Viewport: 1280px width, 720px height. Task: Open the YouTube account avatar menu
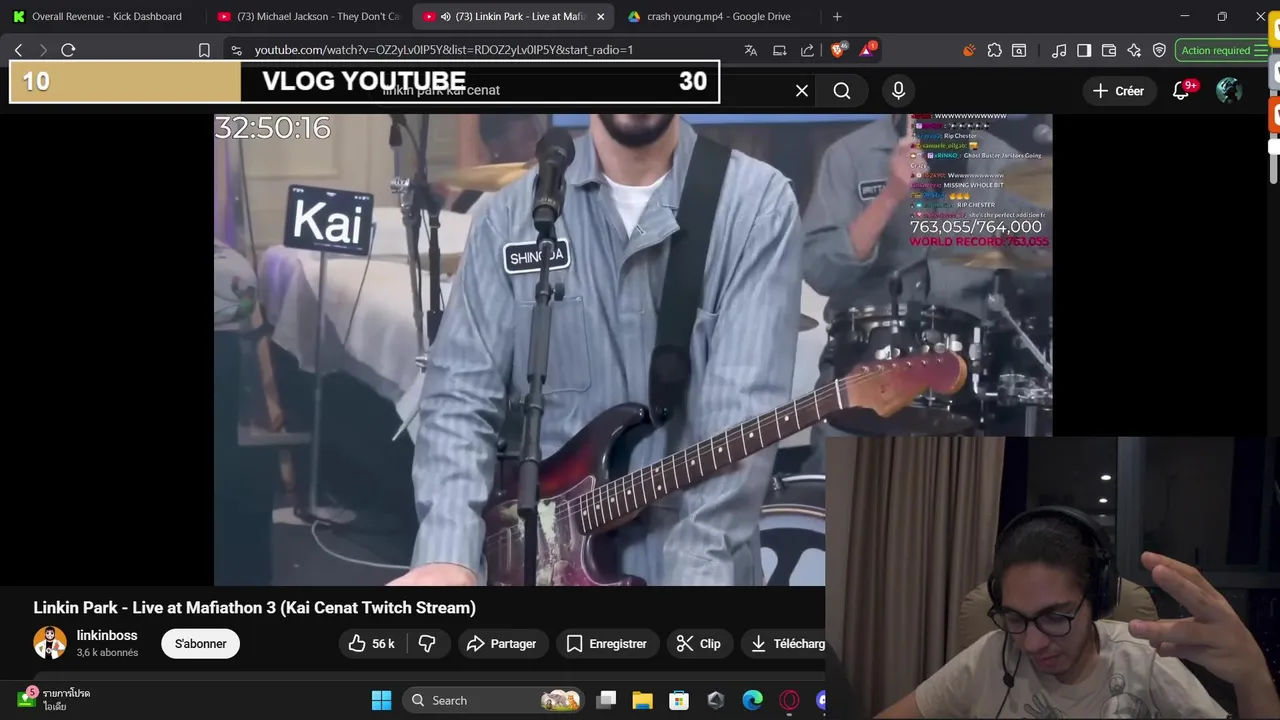[1229, 91]
